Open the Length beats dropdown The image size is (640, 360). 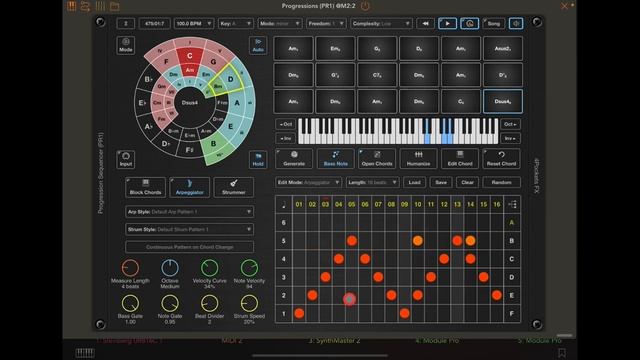372,182
